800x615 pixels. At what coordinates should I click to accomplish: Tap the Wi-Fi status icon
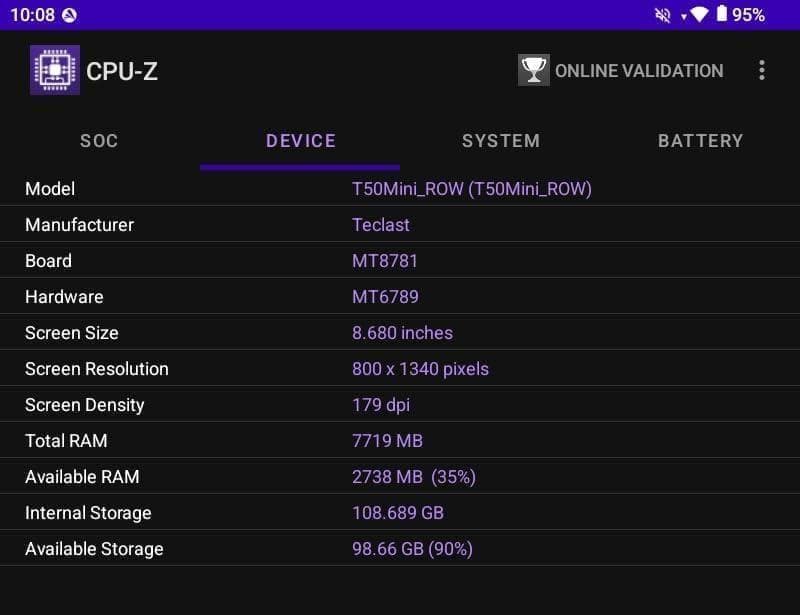coord(699,15)
